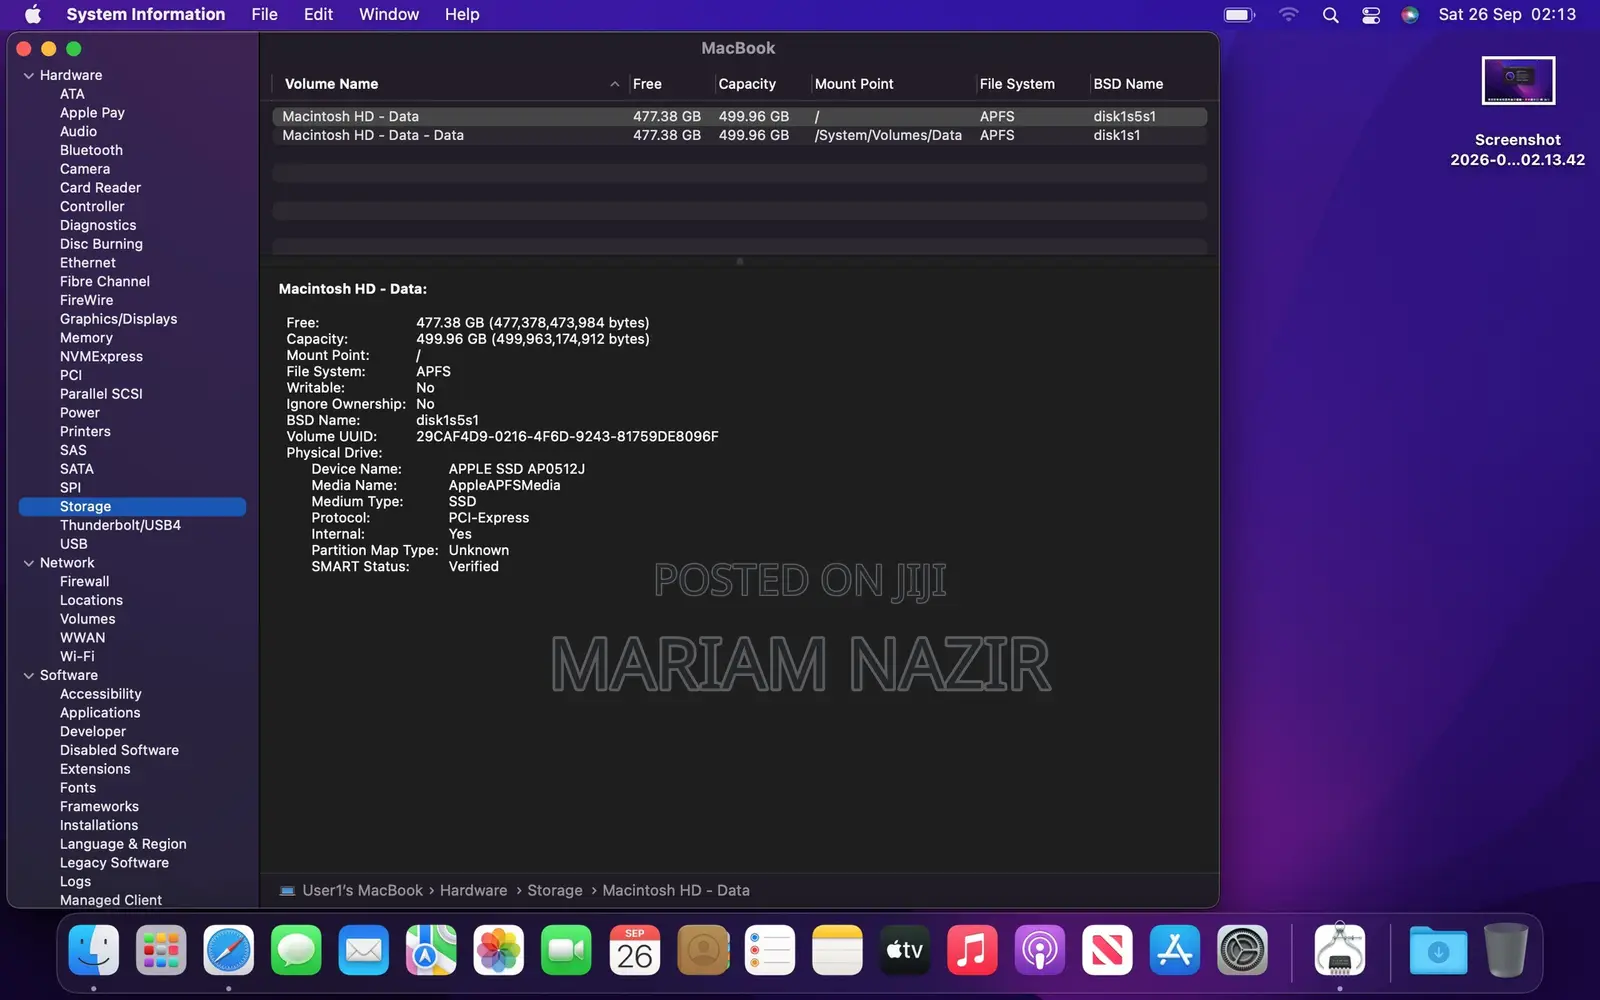
Task: Select Power in the sidebar
Action: tap(80, 413)
